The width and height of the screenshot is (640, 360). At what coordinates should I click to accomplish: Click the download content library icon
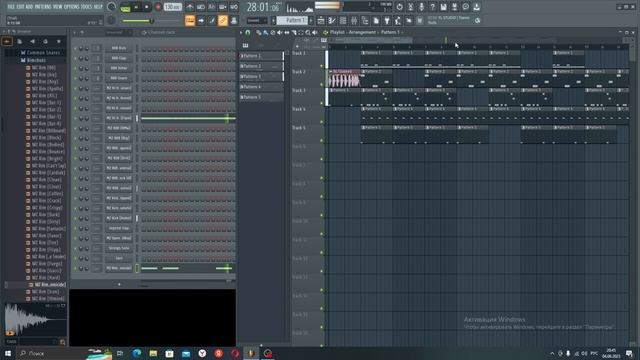[x=476, y=7]
